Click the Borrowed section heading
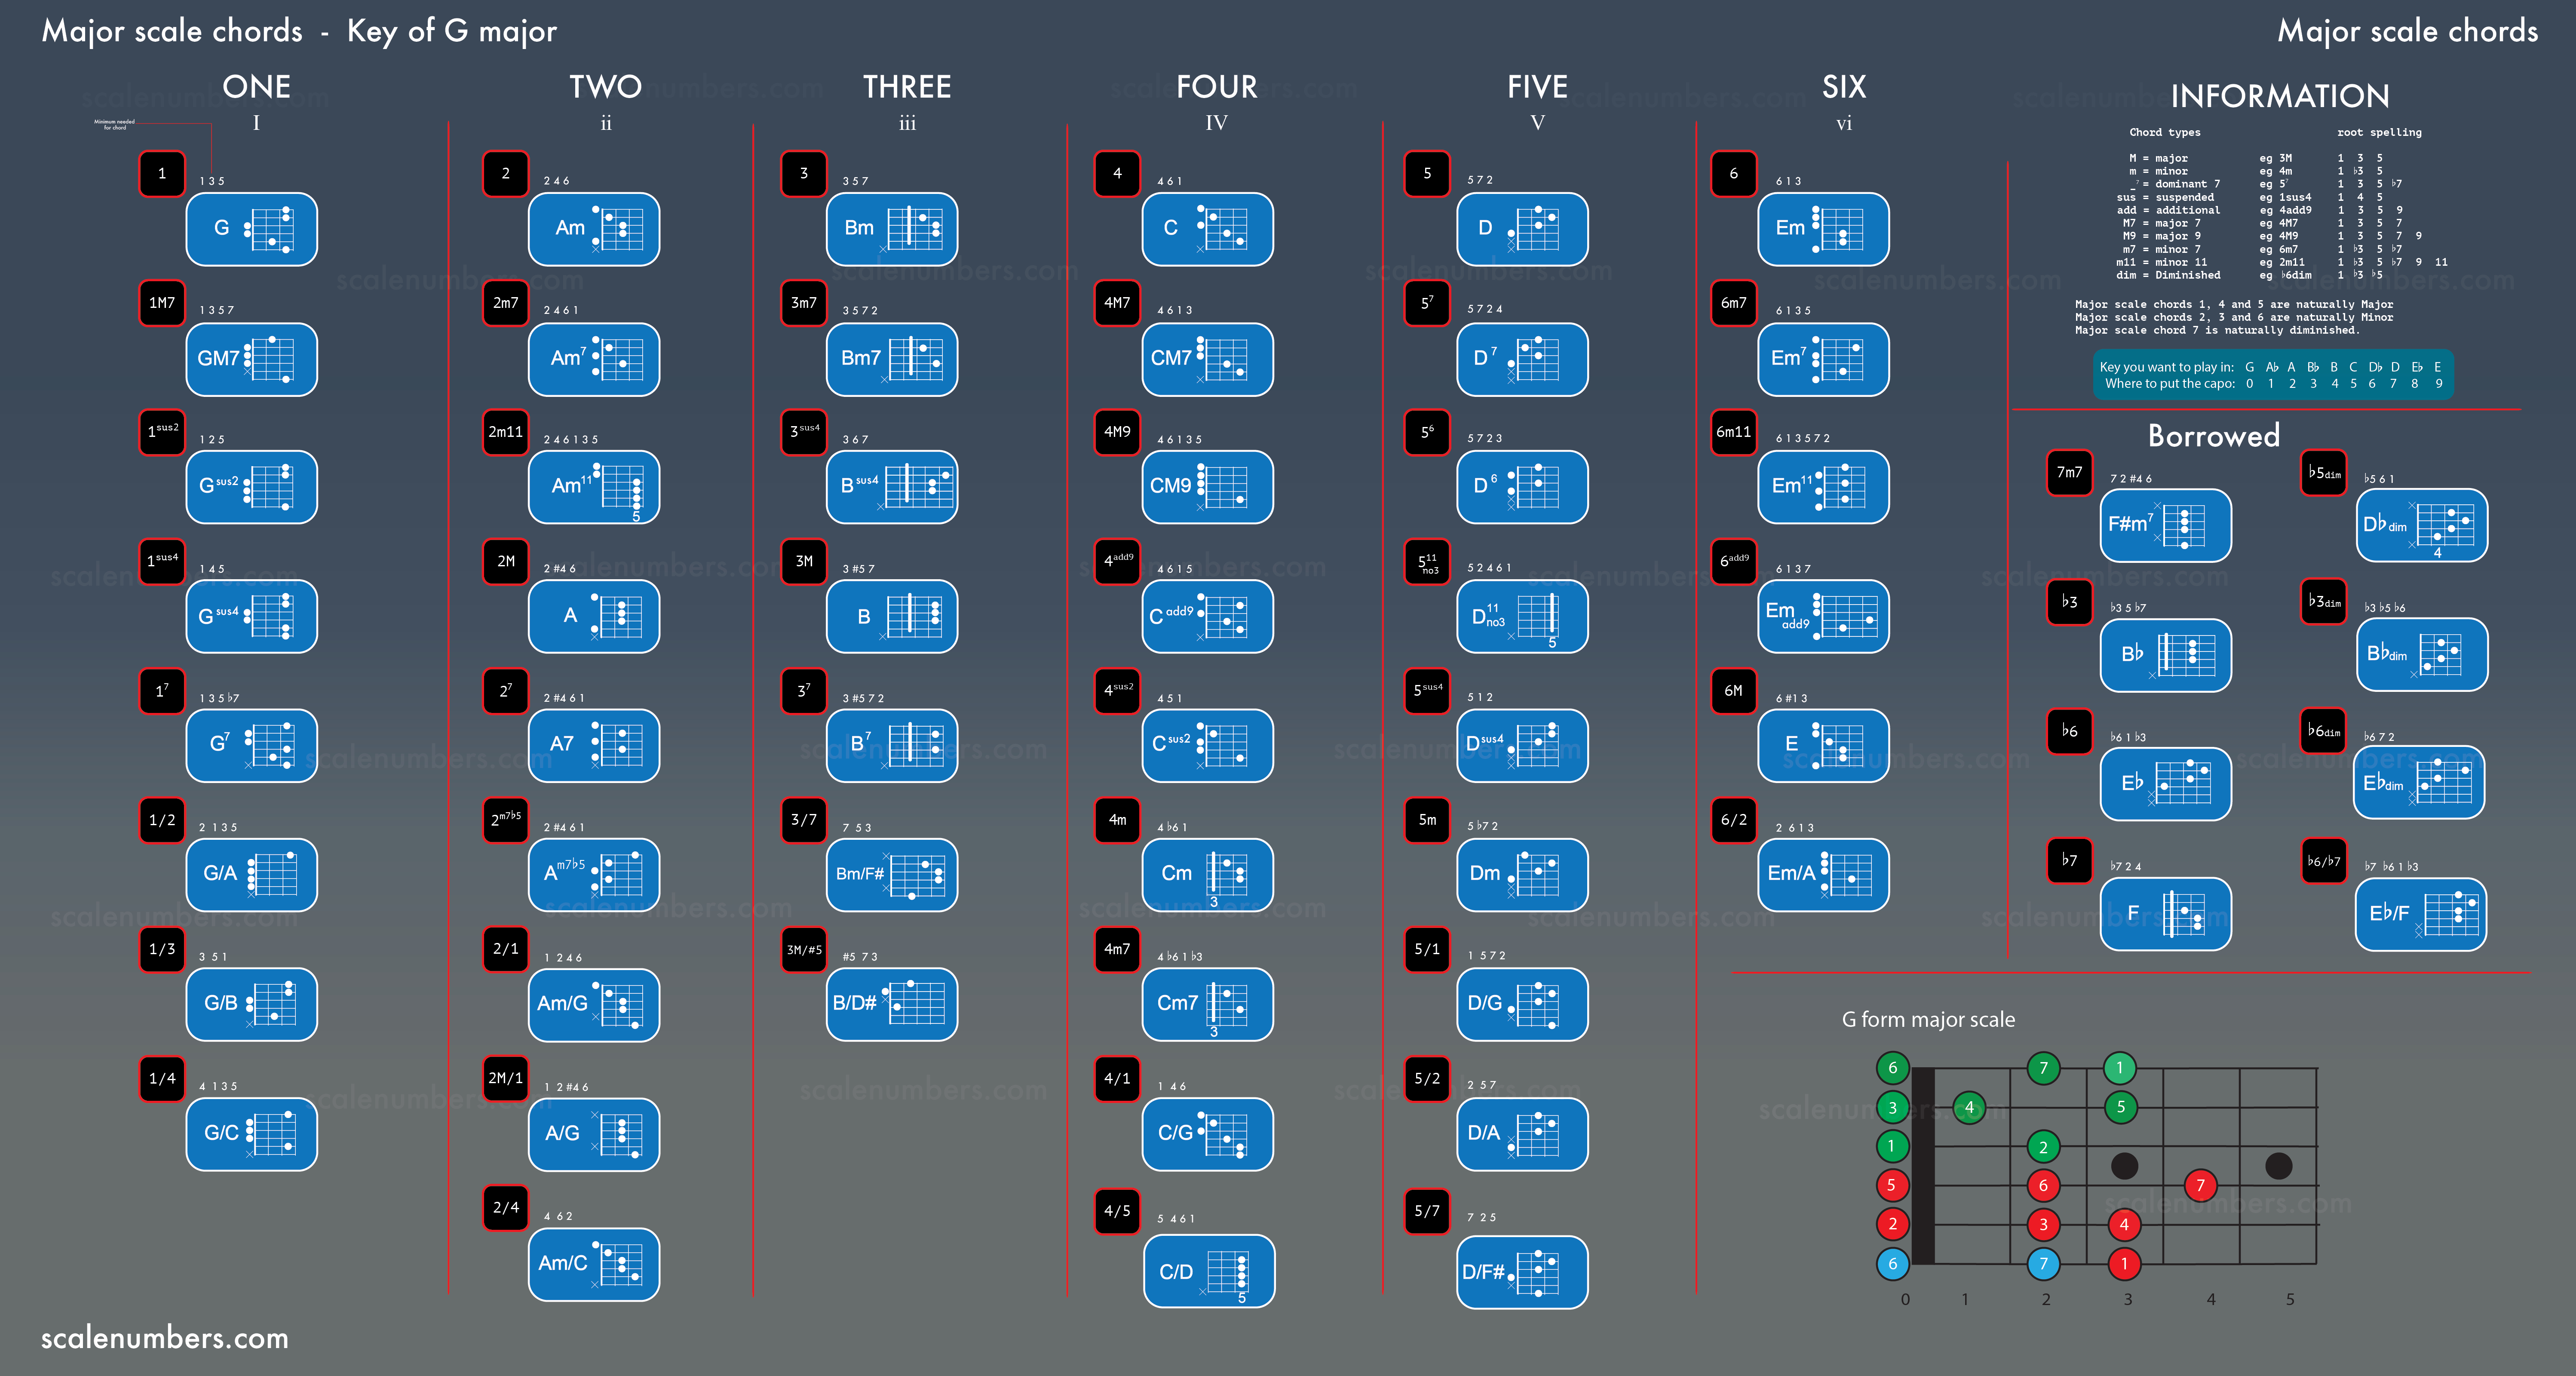Viewport: 2576px width, 1376px height. 2214,436
